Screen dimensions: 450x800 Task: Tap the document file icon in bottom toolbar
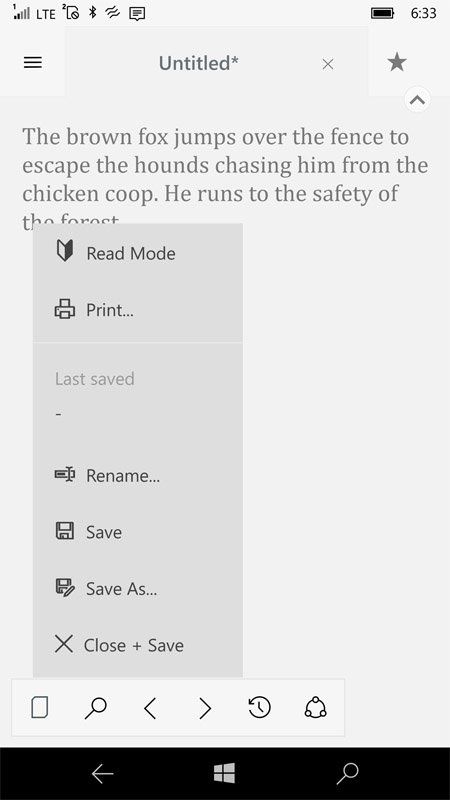click(x=40, y=708)
